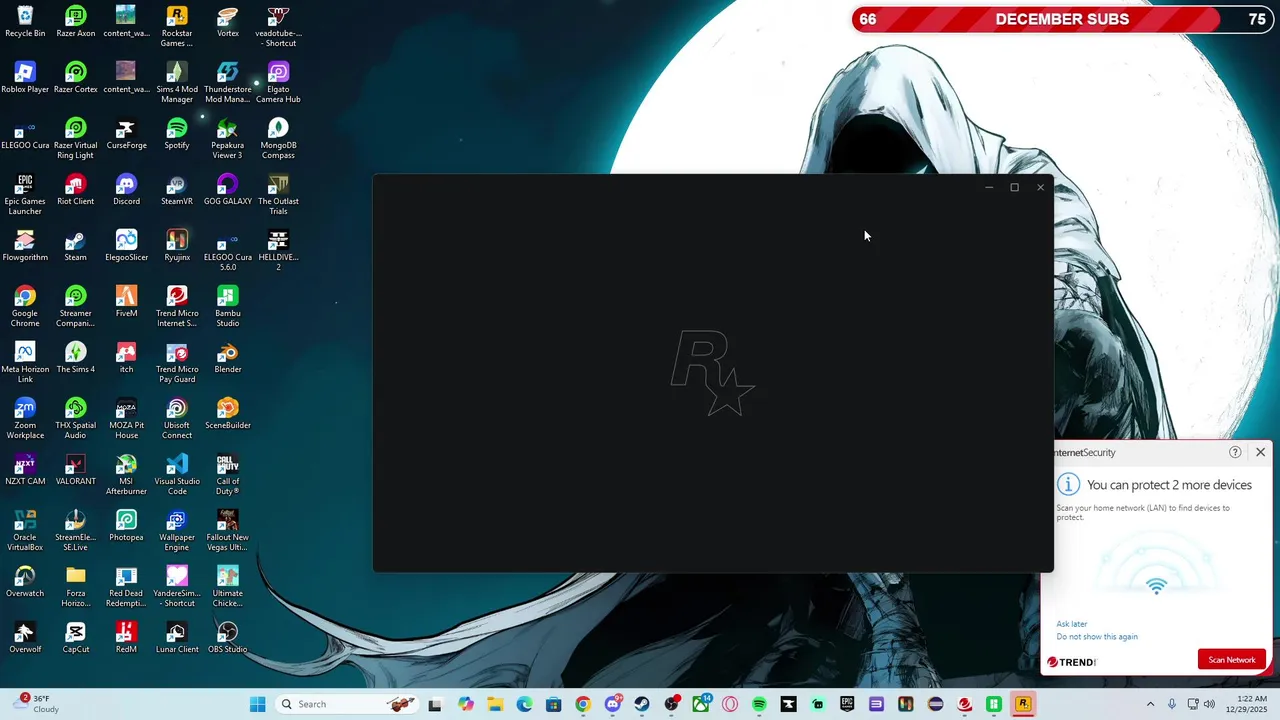Open Lunar Client desktop shortcut
Screen dimensions: 1280x720
tap(177, 637)
